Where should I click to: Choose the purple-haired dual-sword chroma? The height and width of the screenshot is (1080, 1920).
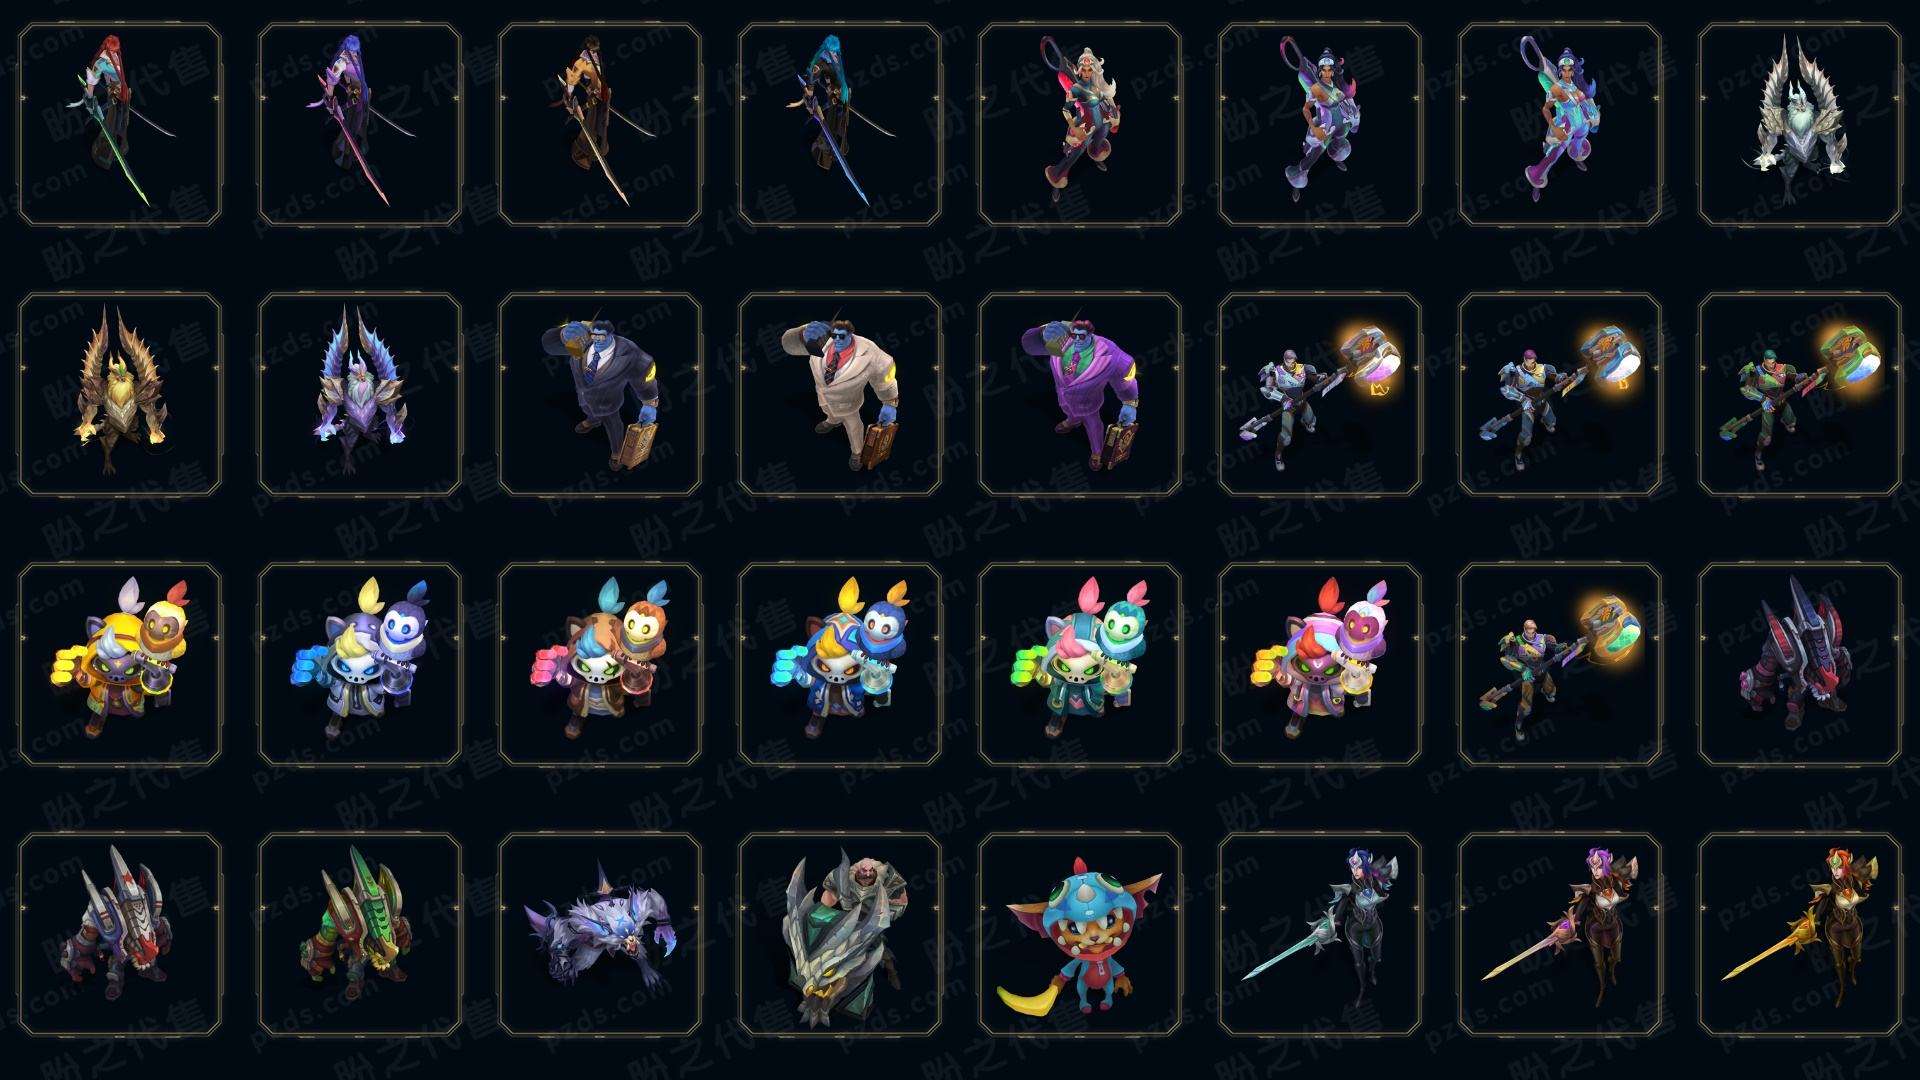(x=360, y=125)
